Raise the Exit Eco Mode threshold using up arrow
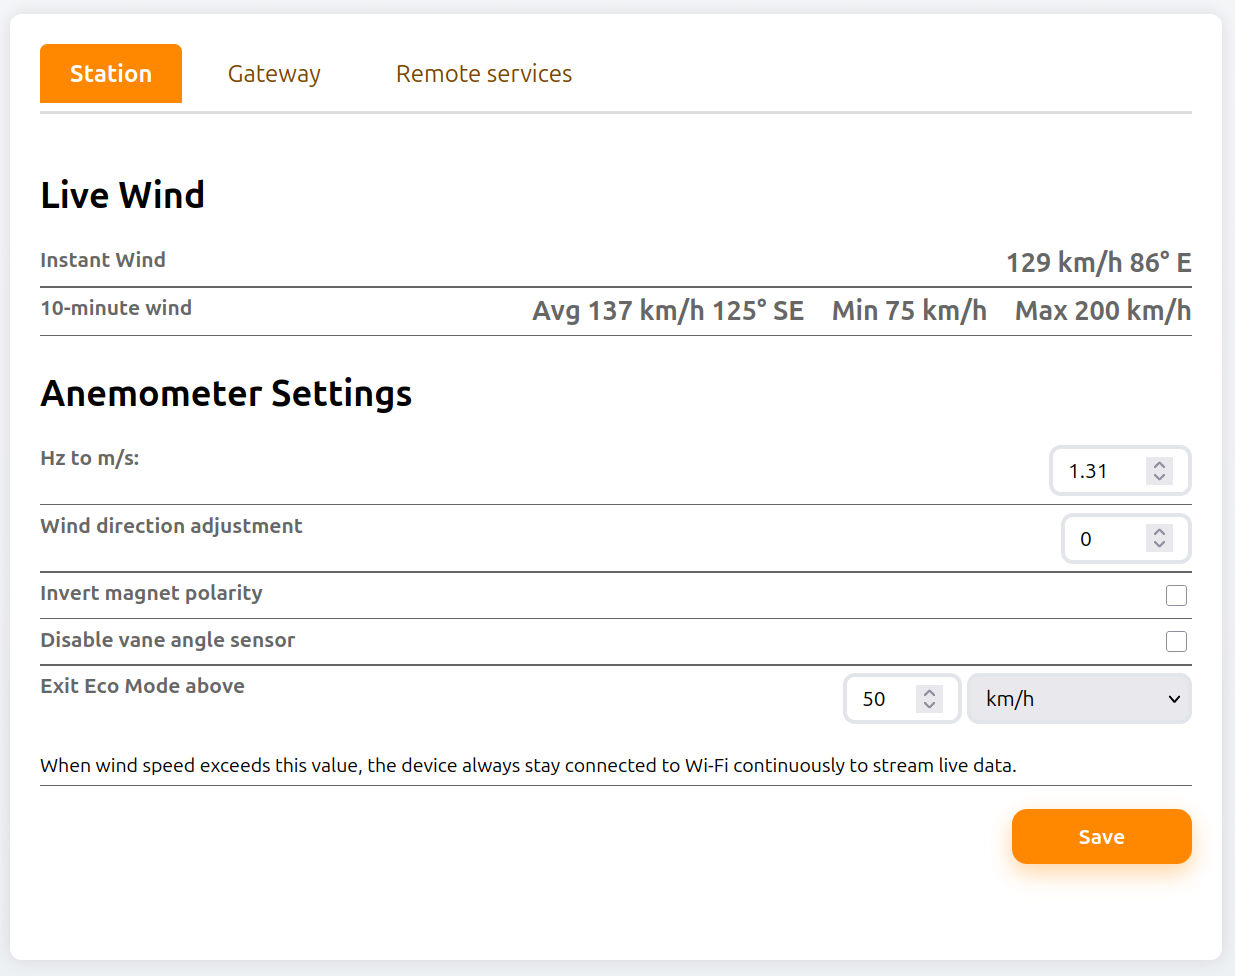Viewport: 1235px width, 976px height. pos(929,692)
